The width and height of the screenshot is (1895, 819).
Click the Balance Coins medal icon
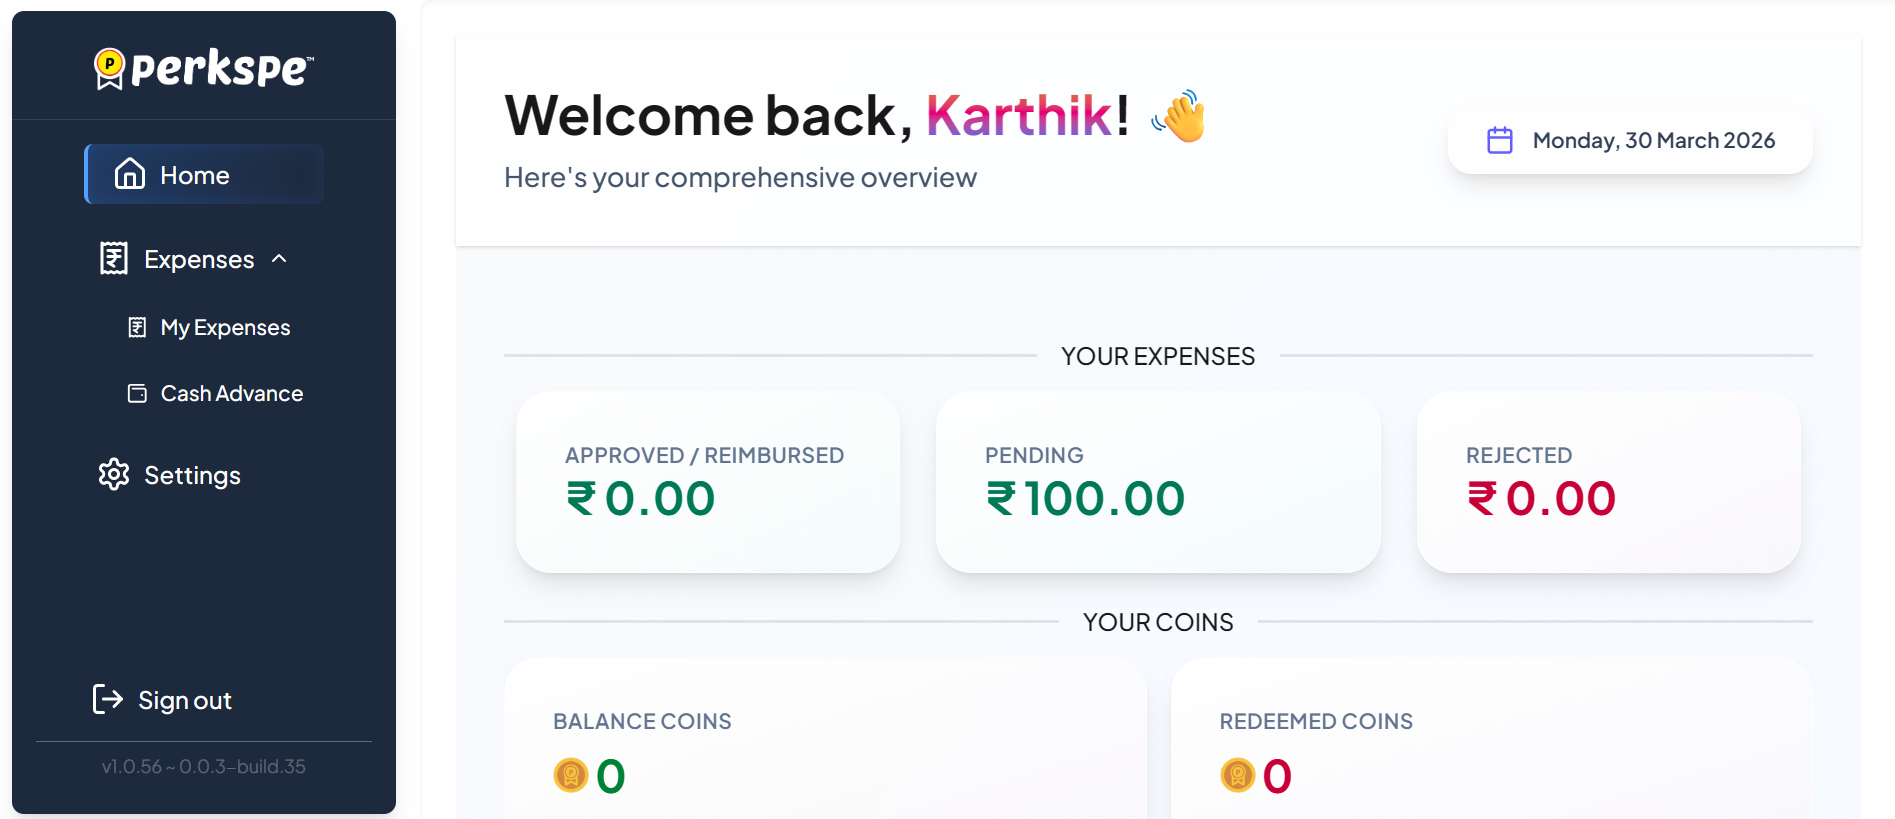tap(571, 775)
